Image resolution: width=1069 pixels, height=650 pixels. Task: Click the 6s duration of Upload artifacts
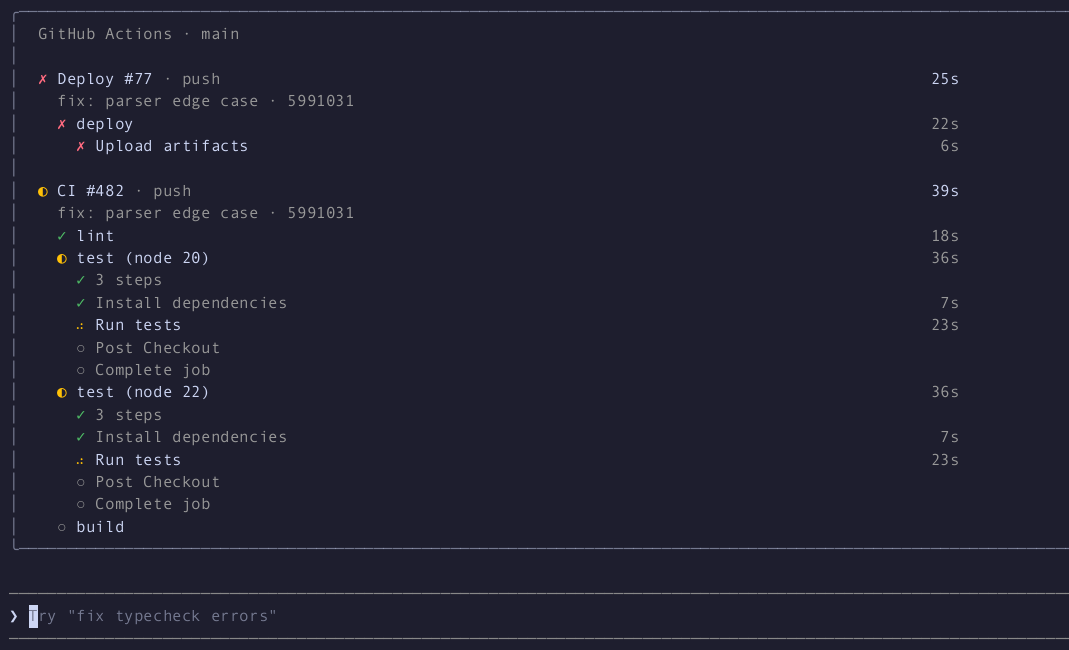[x=950, y=146]
